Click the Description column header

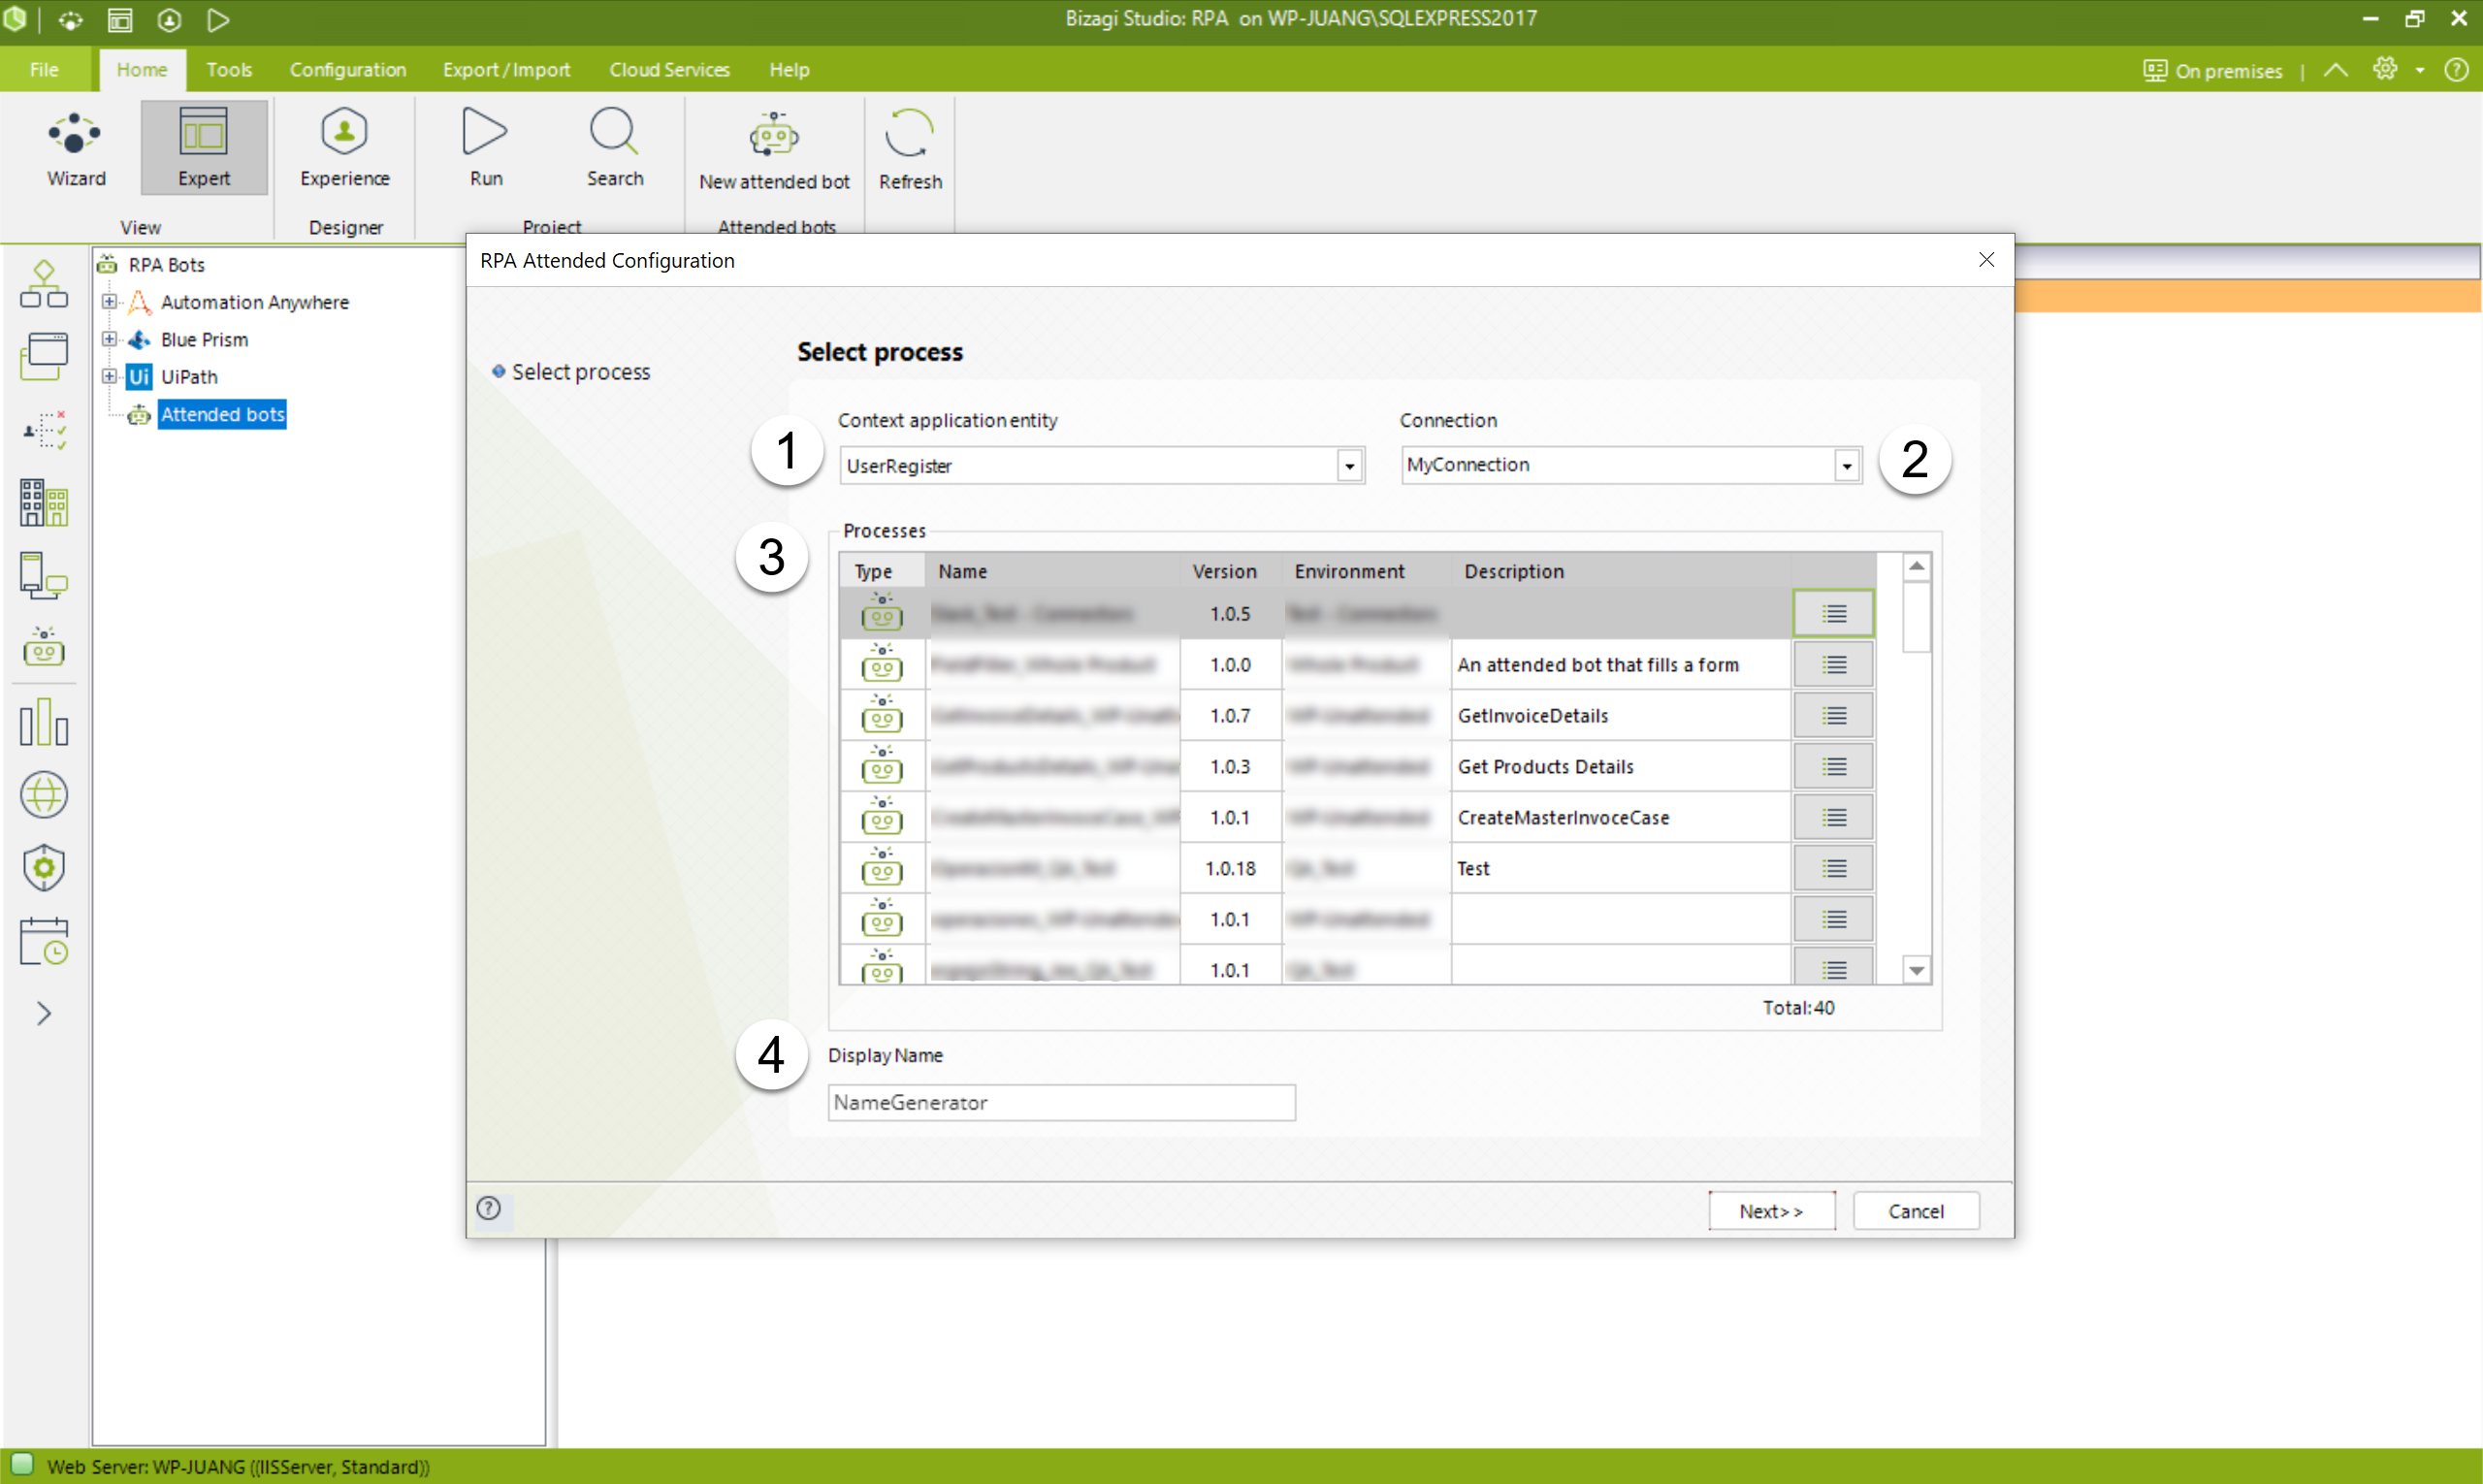coord(1620,571)
